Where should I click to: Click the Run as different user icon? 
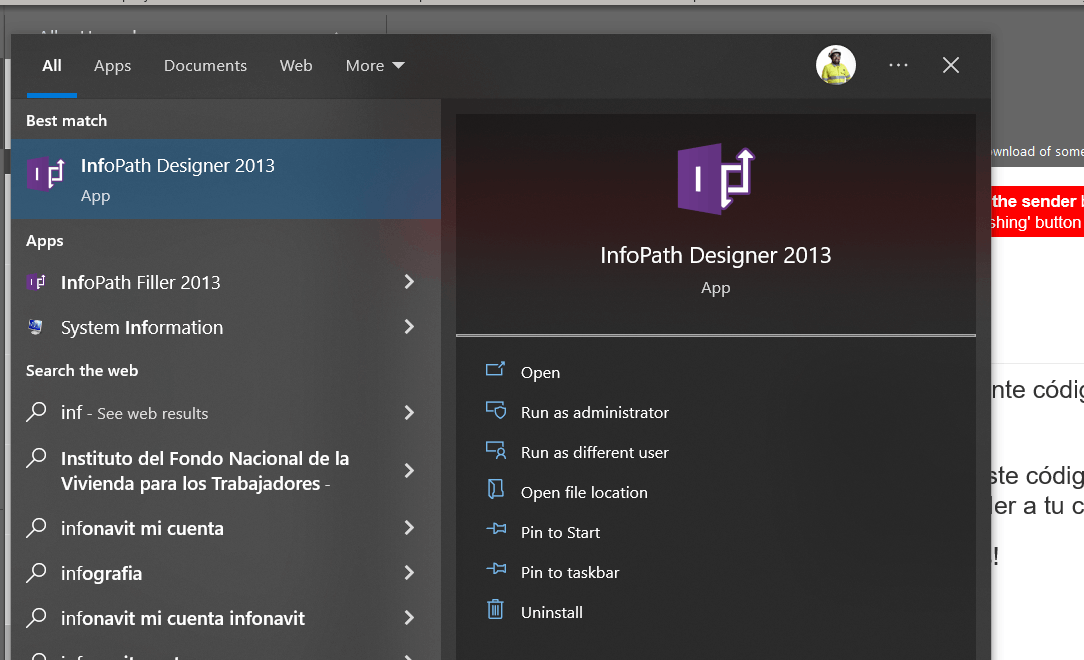tap(496, 451)
